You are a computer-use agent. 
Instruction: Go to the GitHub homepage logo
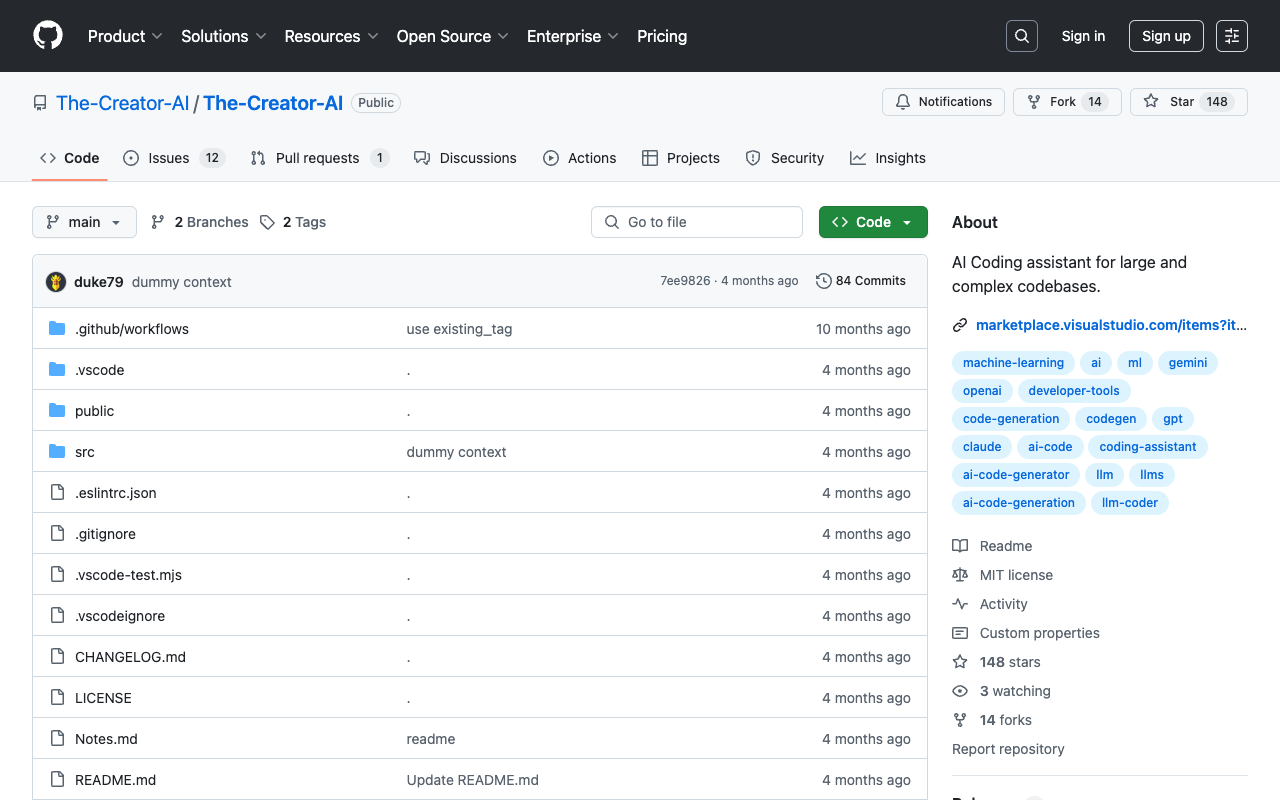pyautogui.click(x=48, y=36)
